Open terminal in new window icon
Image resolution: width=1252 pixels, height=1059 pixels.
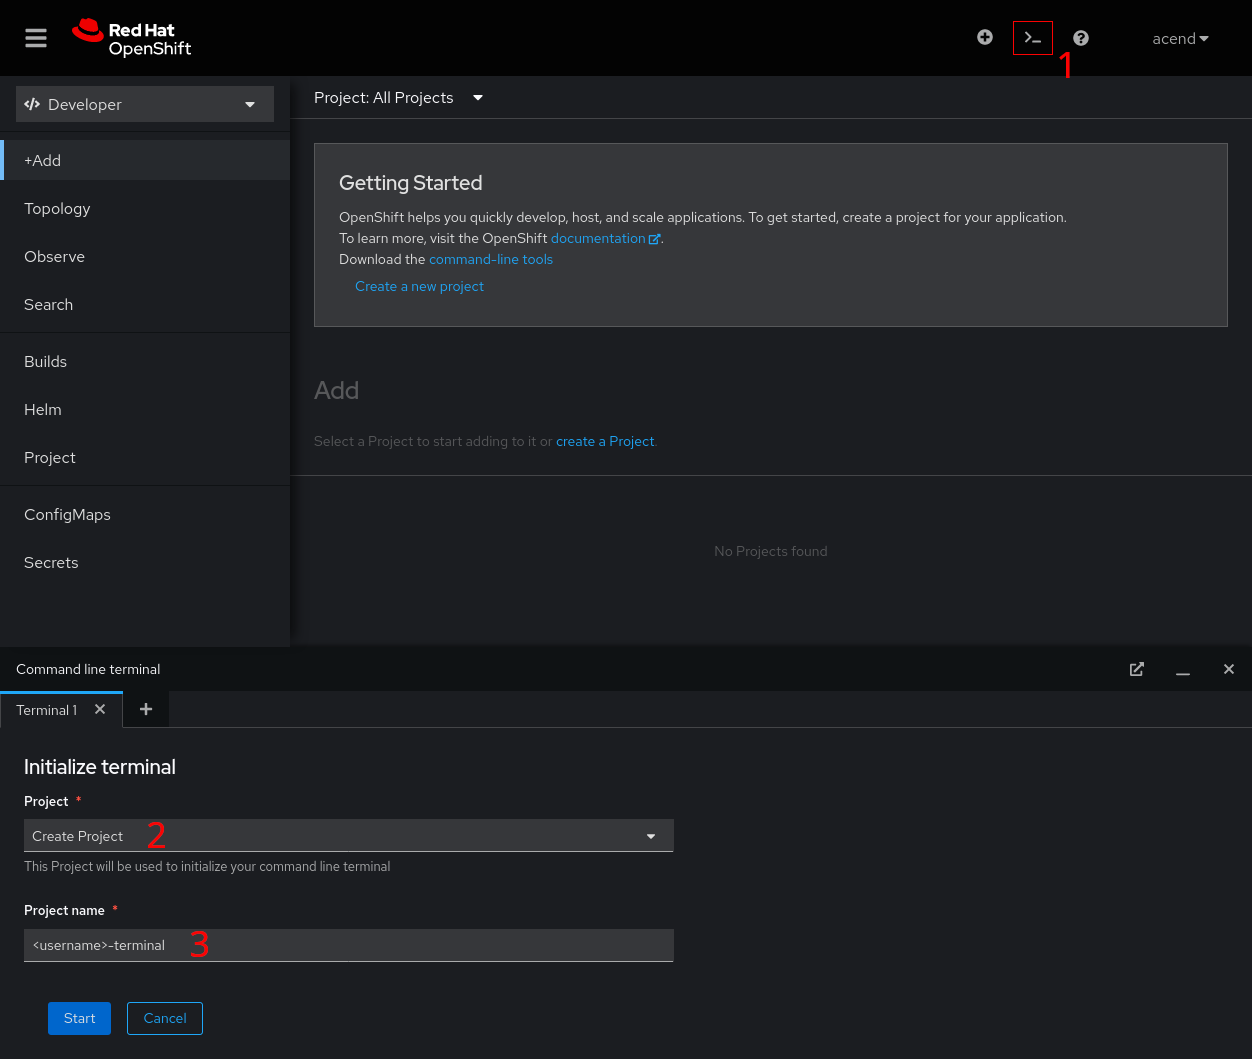coord(1137,669)
